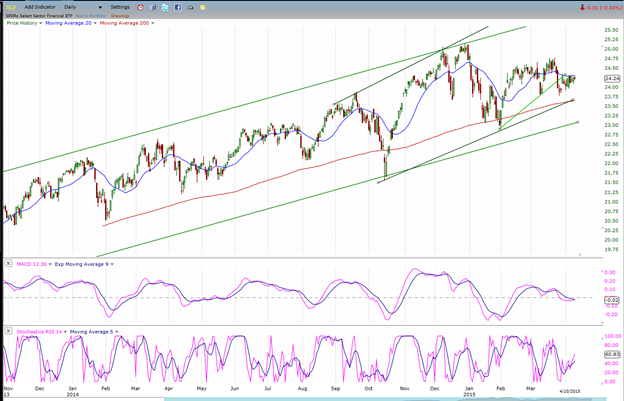Click the 60.83 Stochastics value label
The width and height of the screenshot is (624, 401).
click(612, 354)
